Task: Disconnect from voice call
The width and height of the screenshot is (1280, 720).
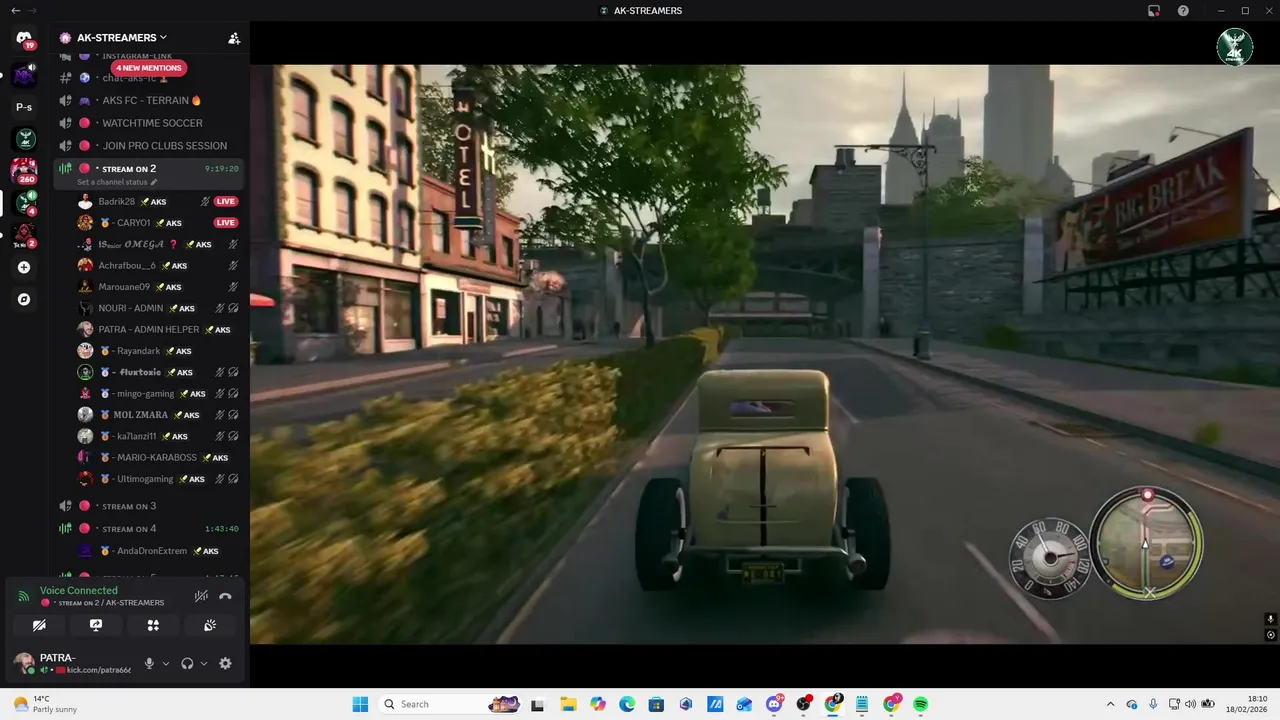Action: [226, 596]
